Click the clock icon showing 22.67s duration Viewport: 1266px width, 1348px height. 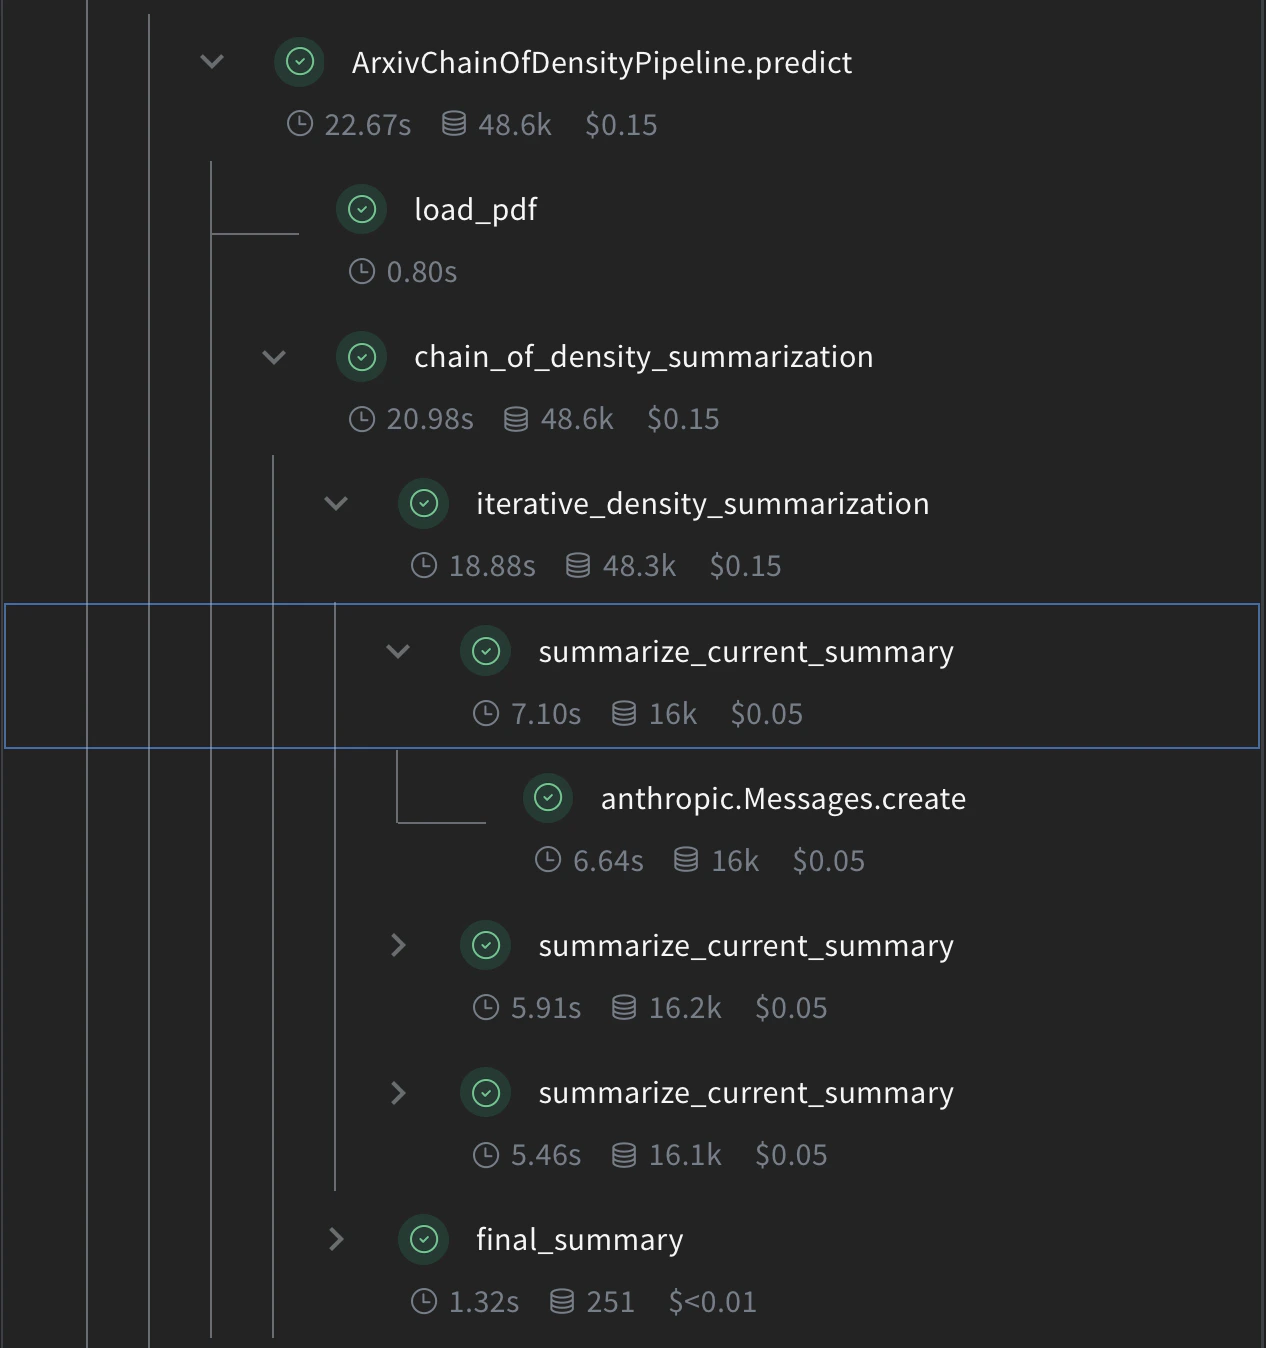pyautogui.click(x=299, y=124)
